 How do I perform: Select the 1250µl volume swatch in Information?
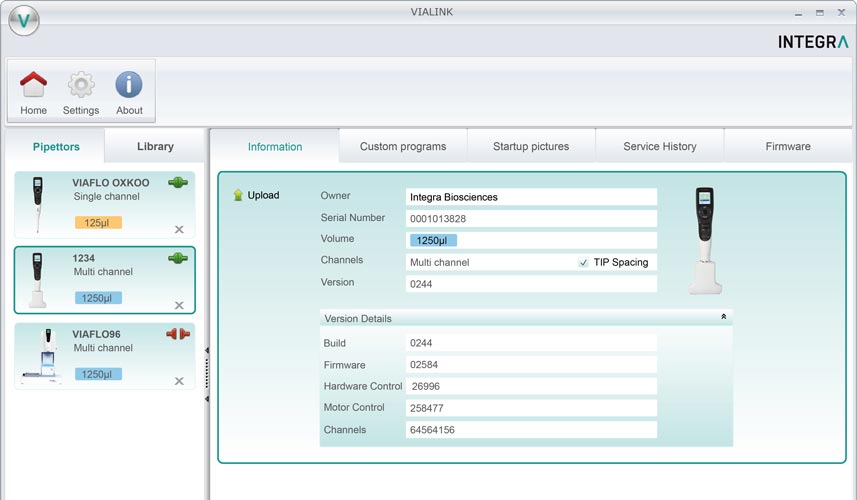click(433, 240)
